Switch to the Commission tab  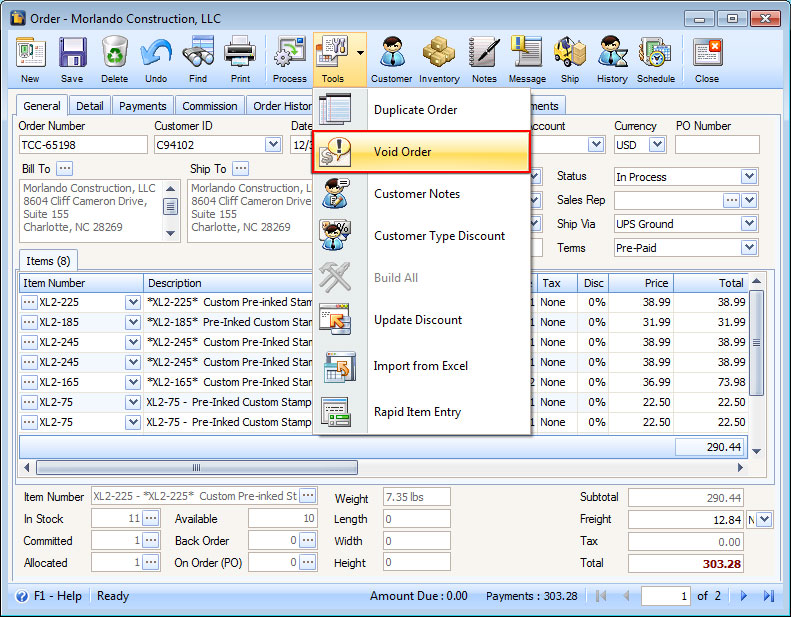point(210,106)
